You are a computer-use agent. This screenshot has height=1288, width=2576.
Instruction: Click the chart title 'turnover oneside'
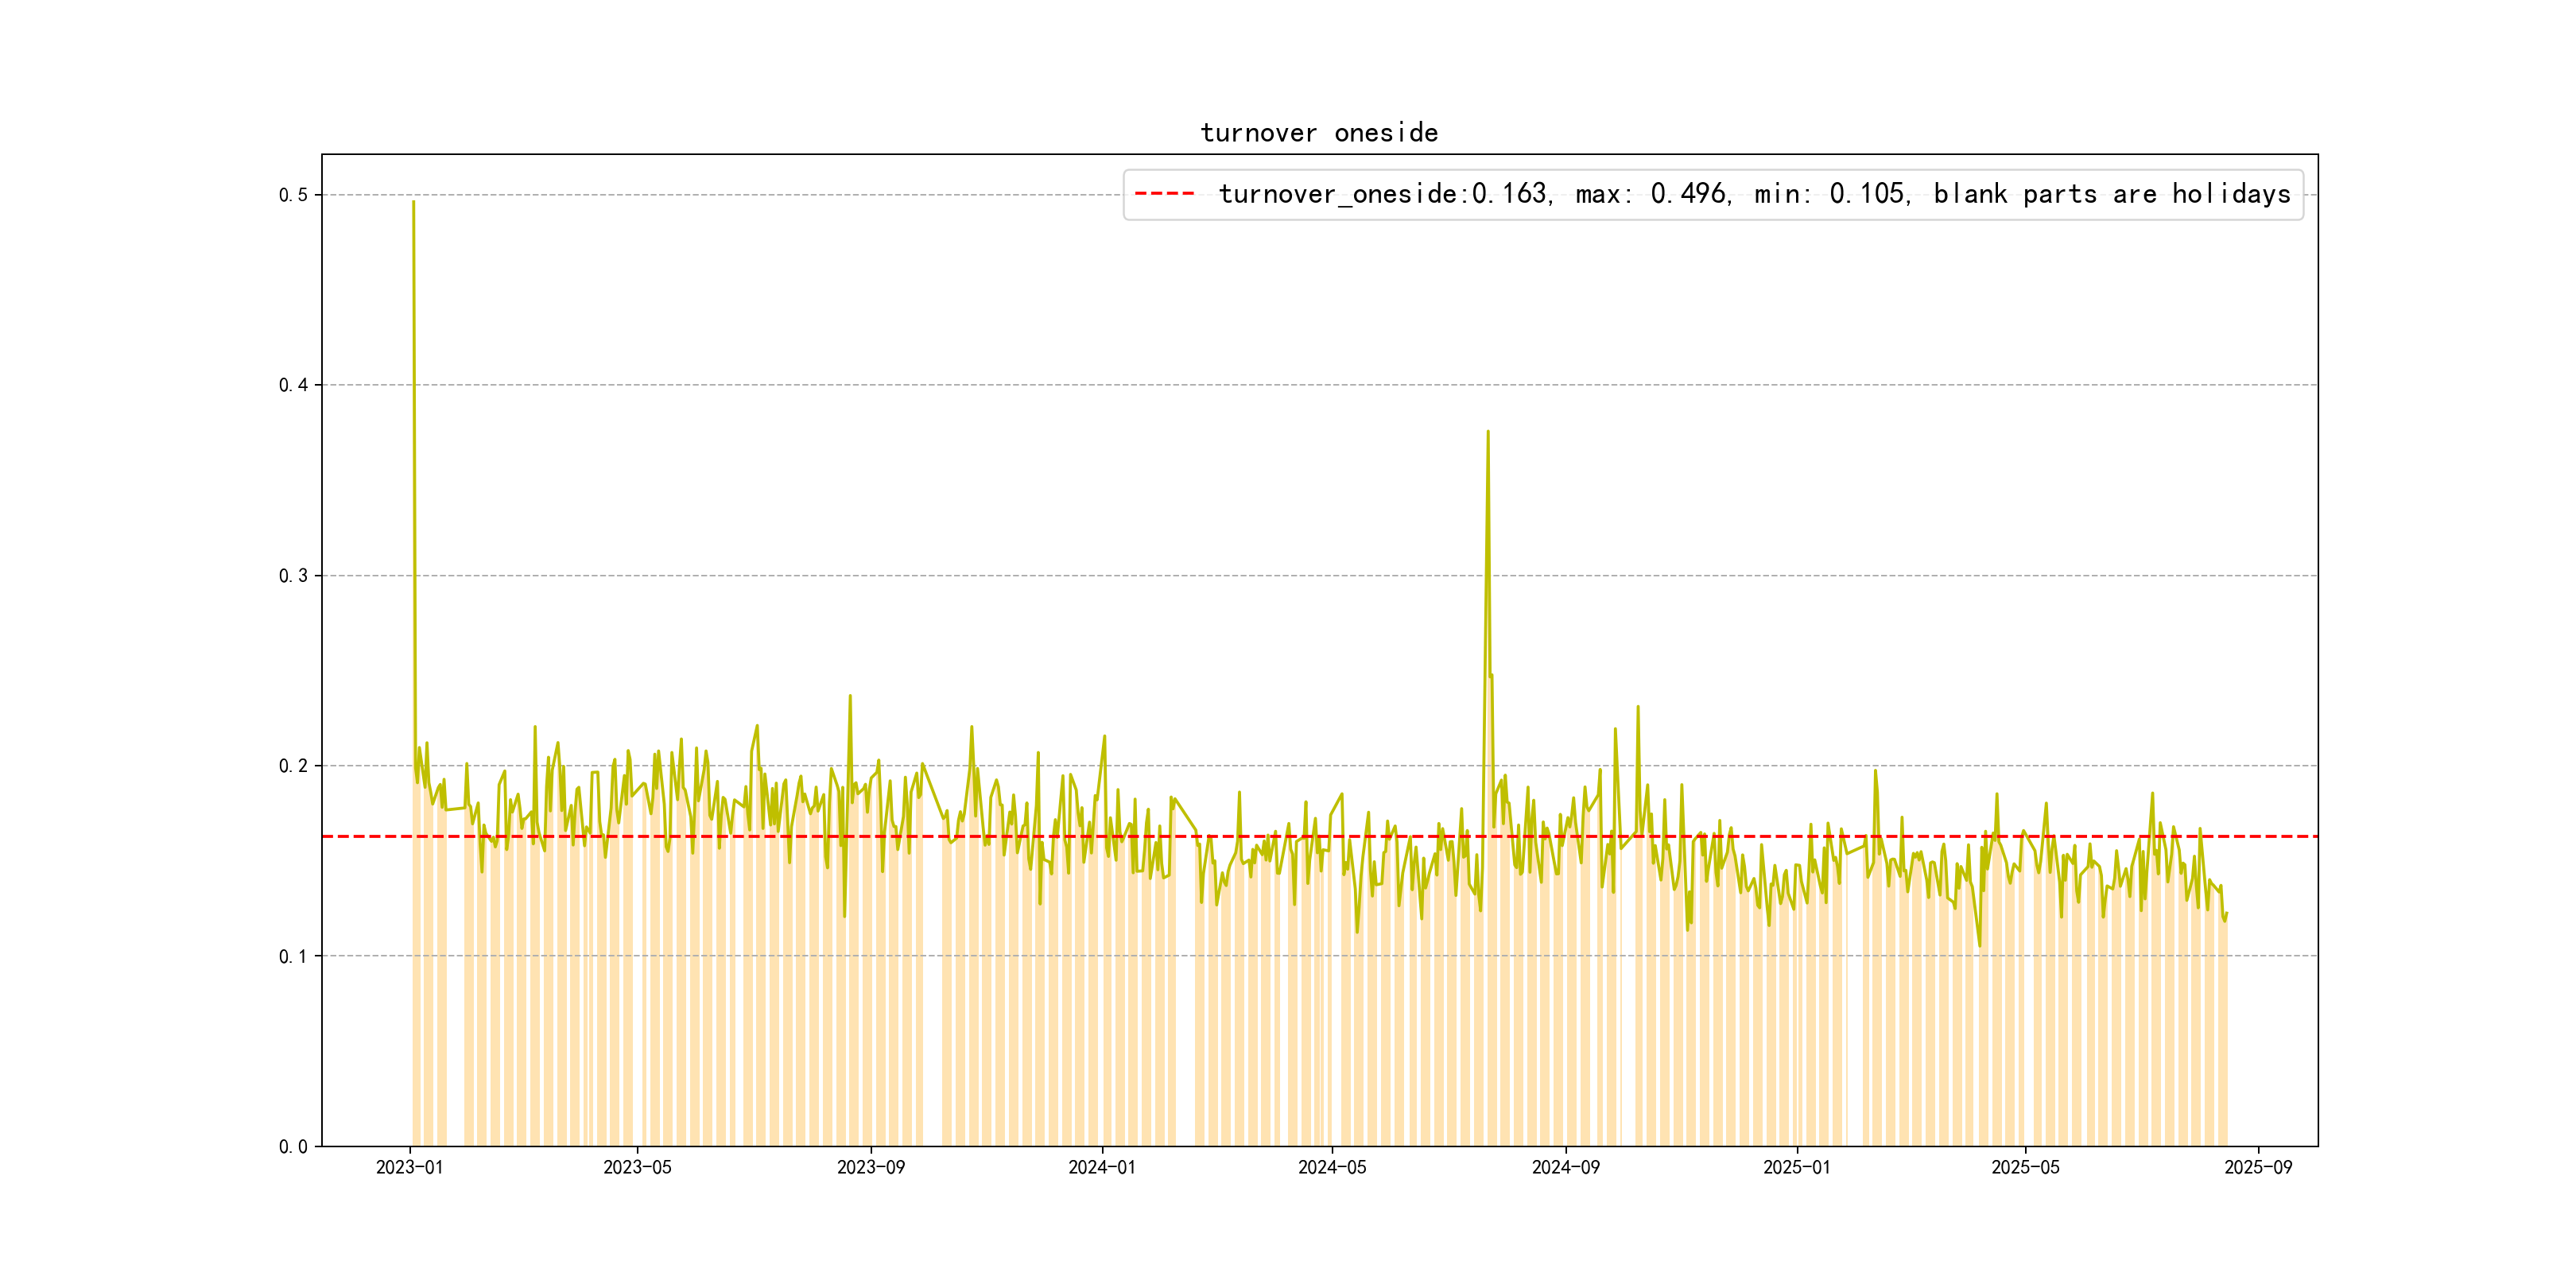tap(1319, 133)
